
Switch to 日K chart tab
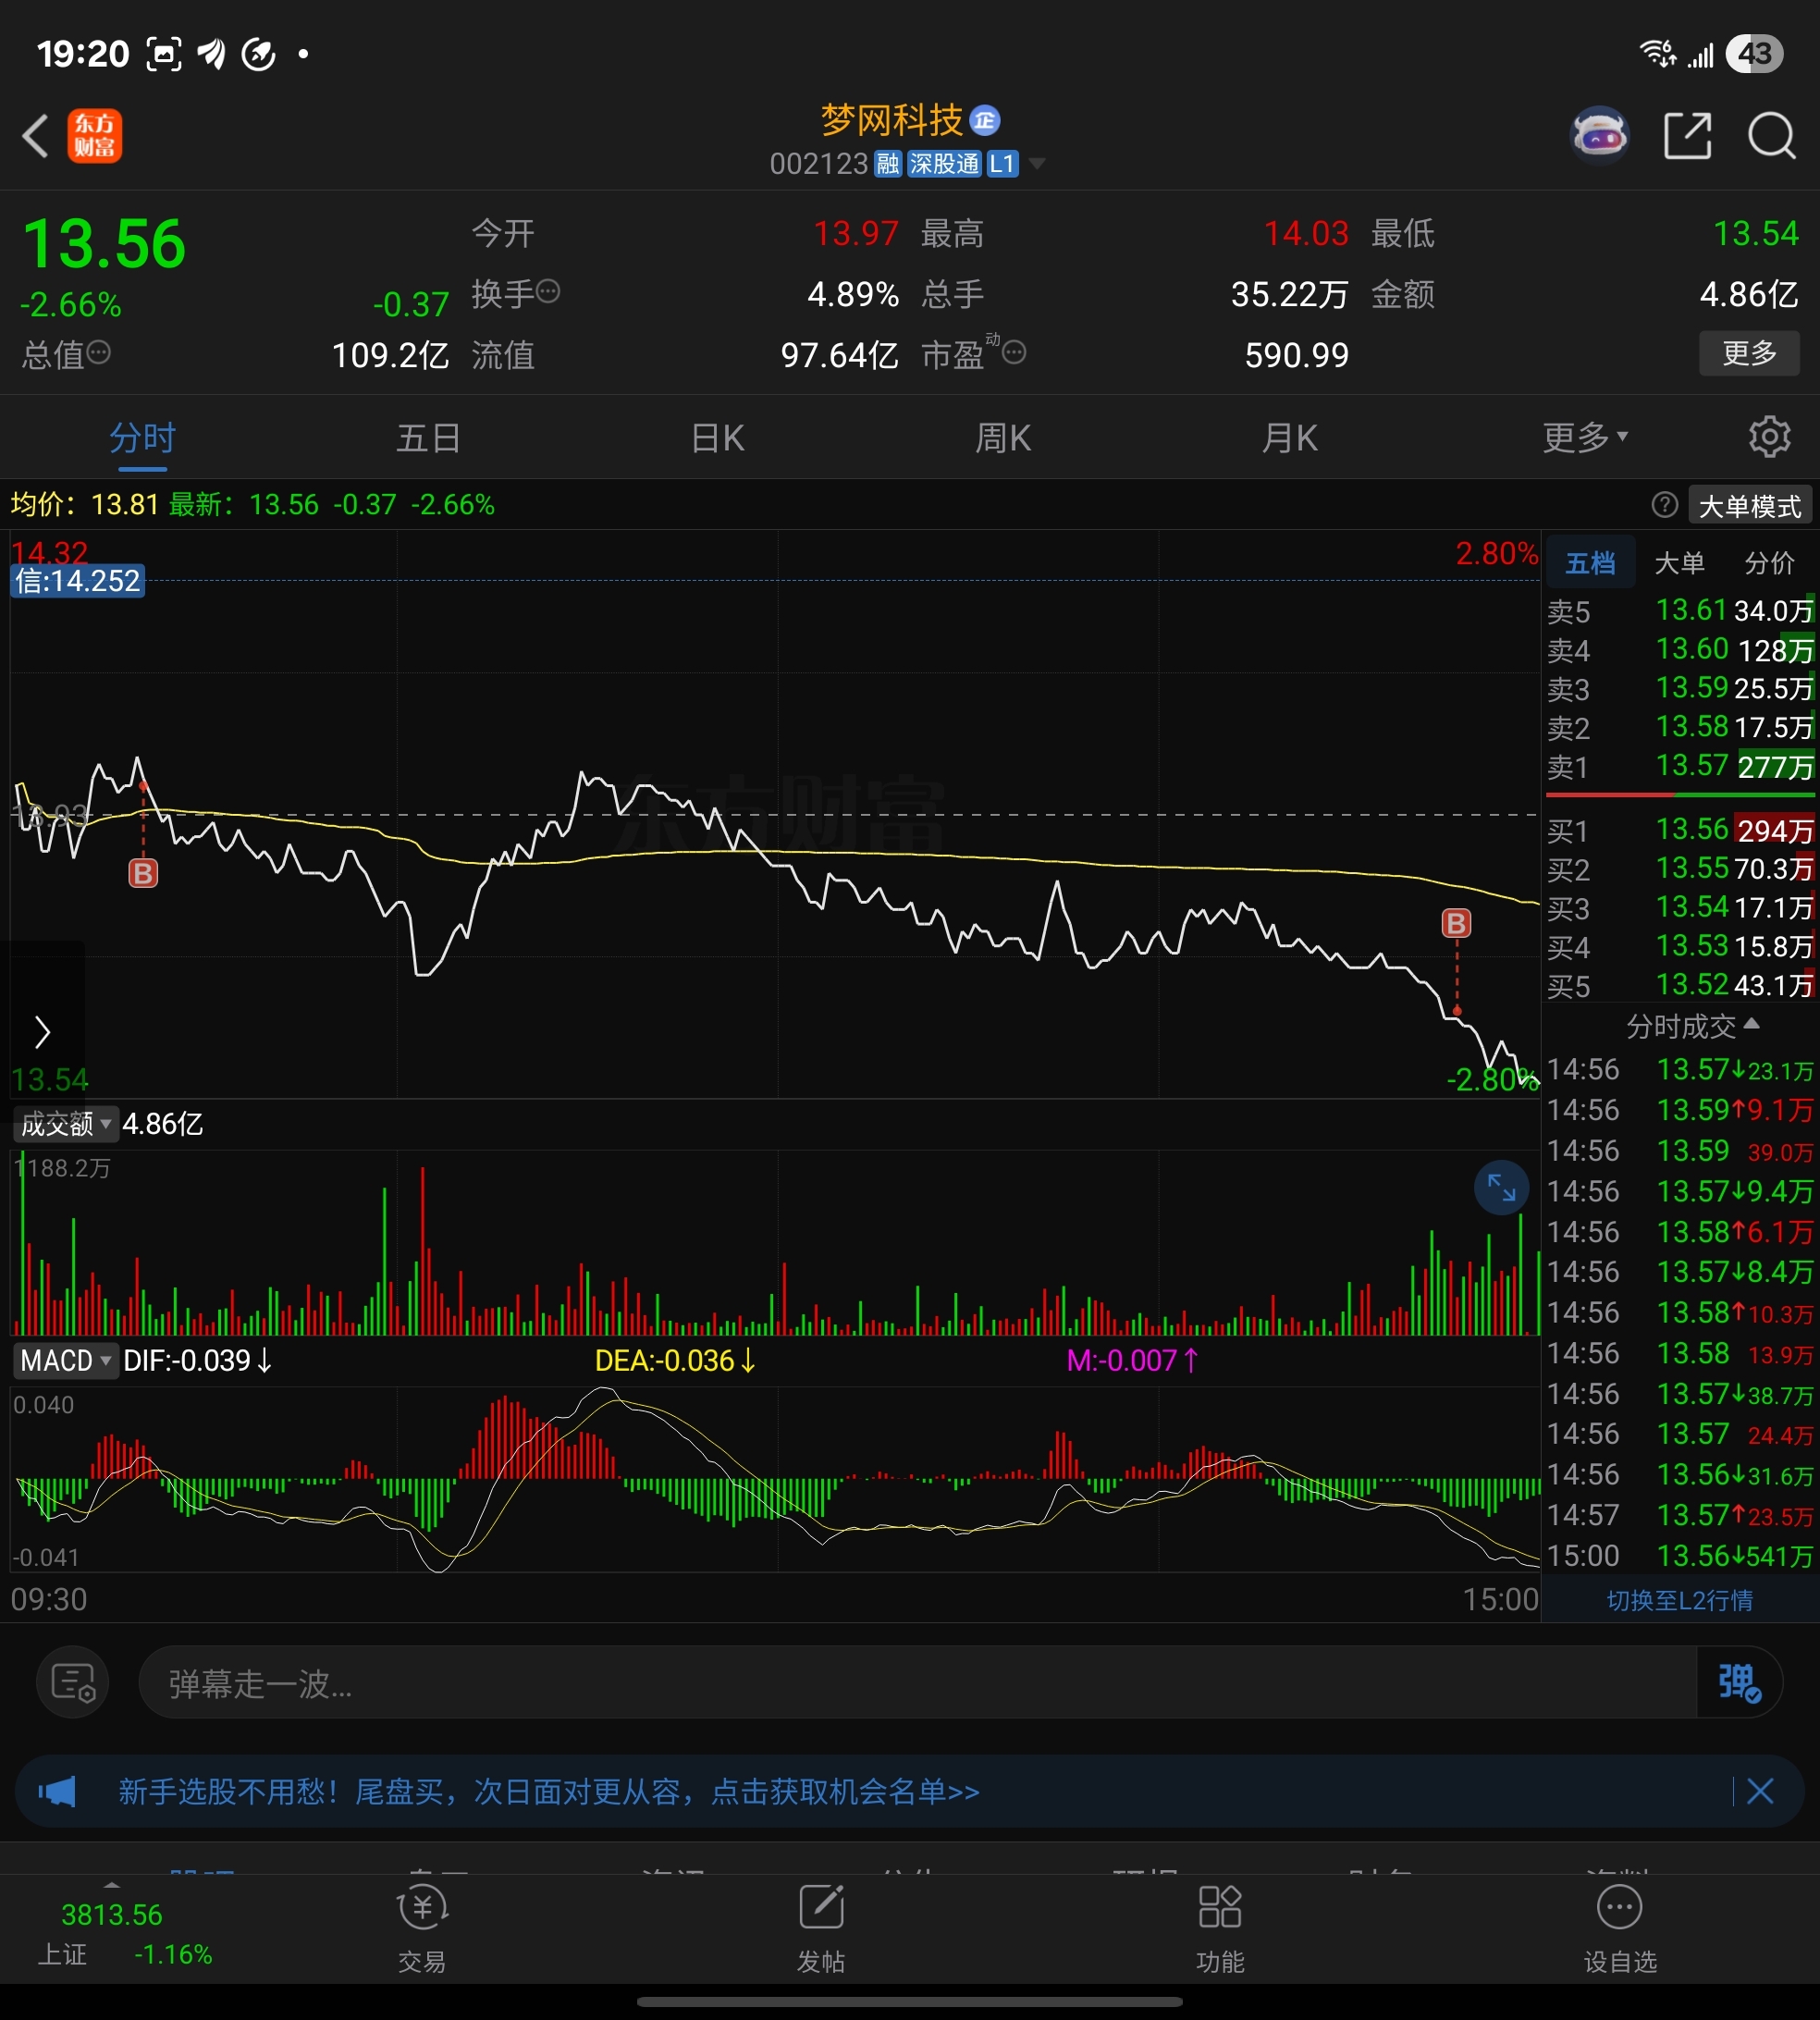[717, 437]
